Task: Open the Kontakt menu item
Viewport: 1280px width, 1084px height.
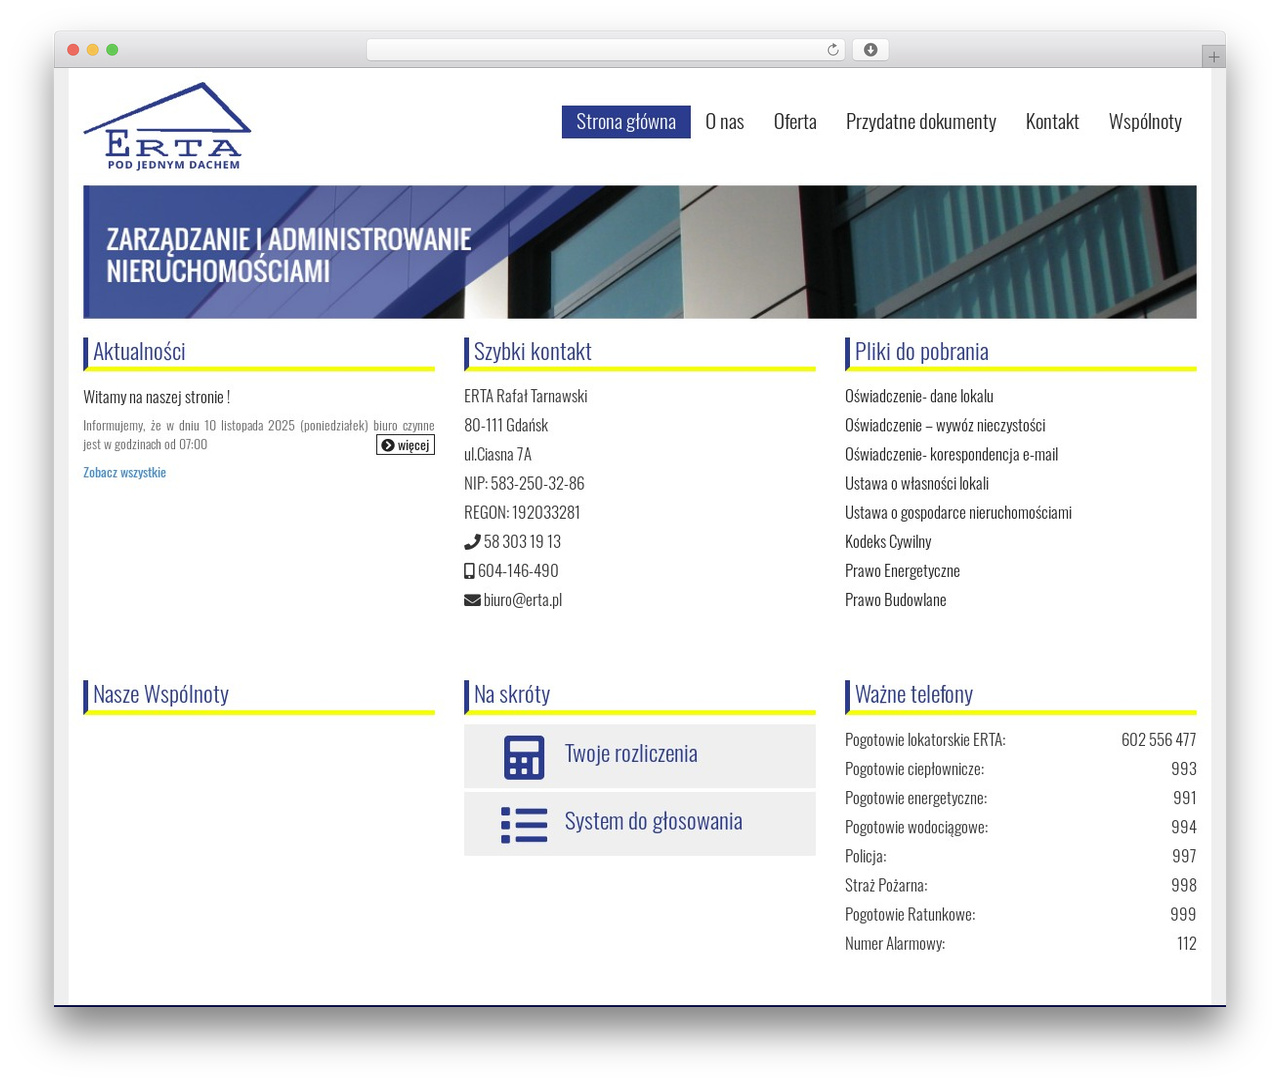Action: pos(1052,122)
